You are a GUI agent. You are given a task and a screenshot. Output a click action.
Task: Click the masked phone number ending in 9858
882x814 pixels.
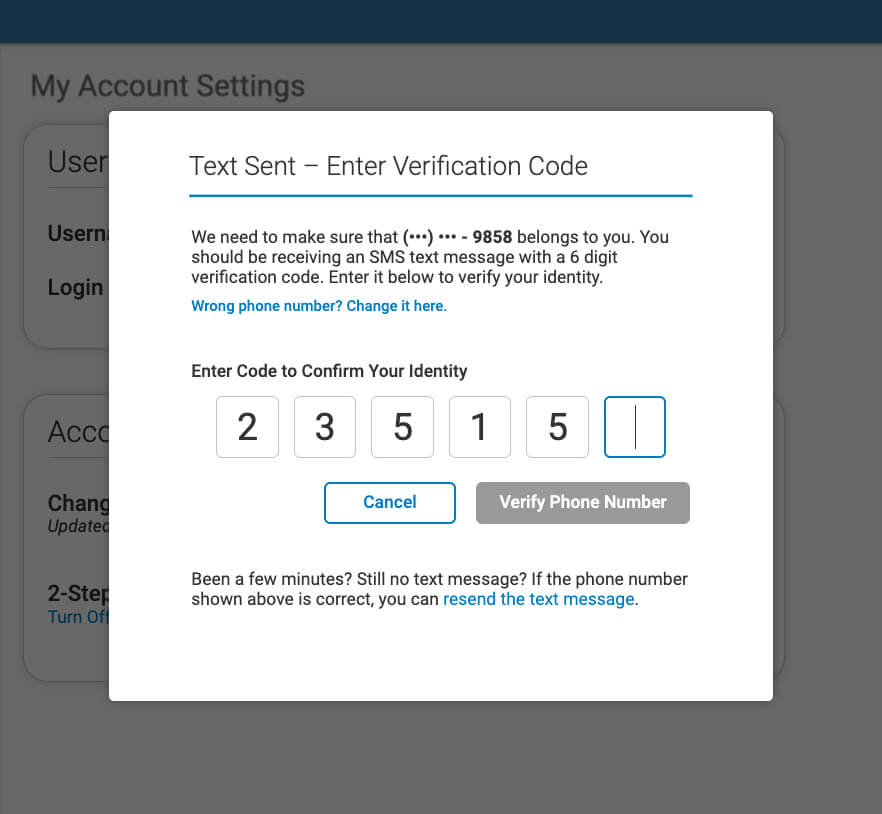(x=457, y=238)
